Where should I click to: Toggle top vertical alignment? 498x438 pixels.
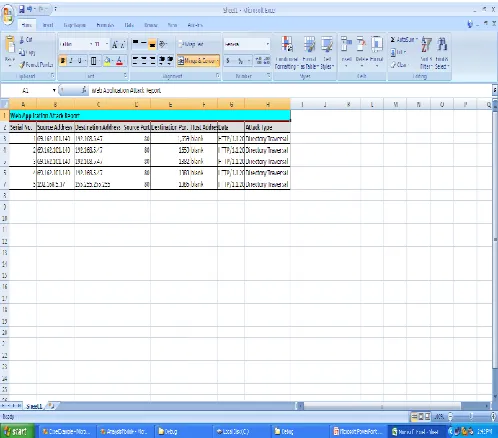click(135, 44)
